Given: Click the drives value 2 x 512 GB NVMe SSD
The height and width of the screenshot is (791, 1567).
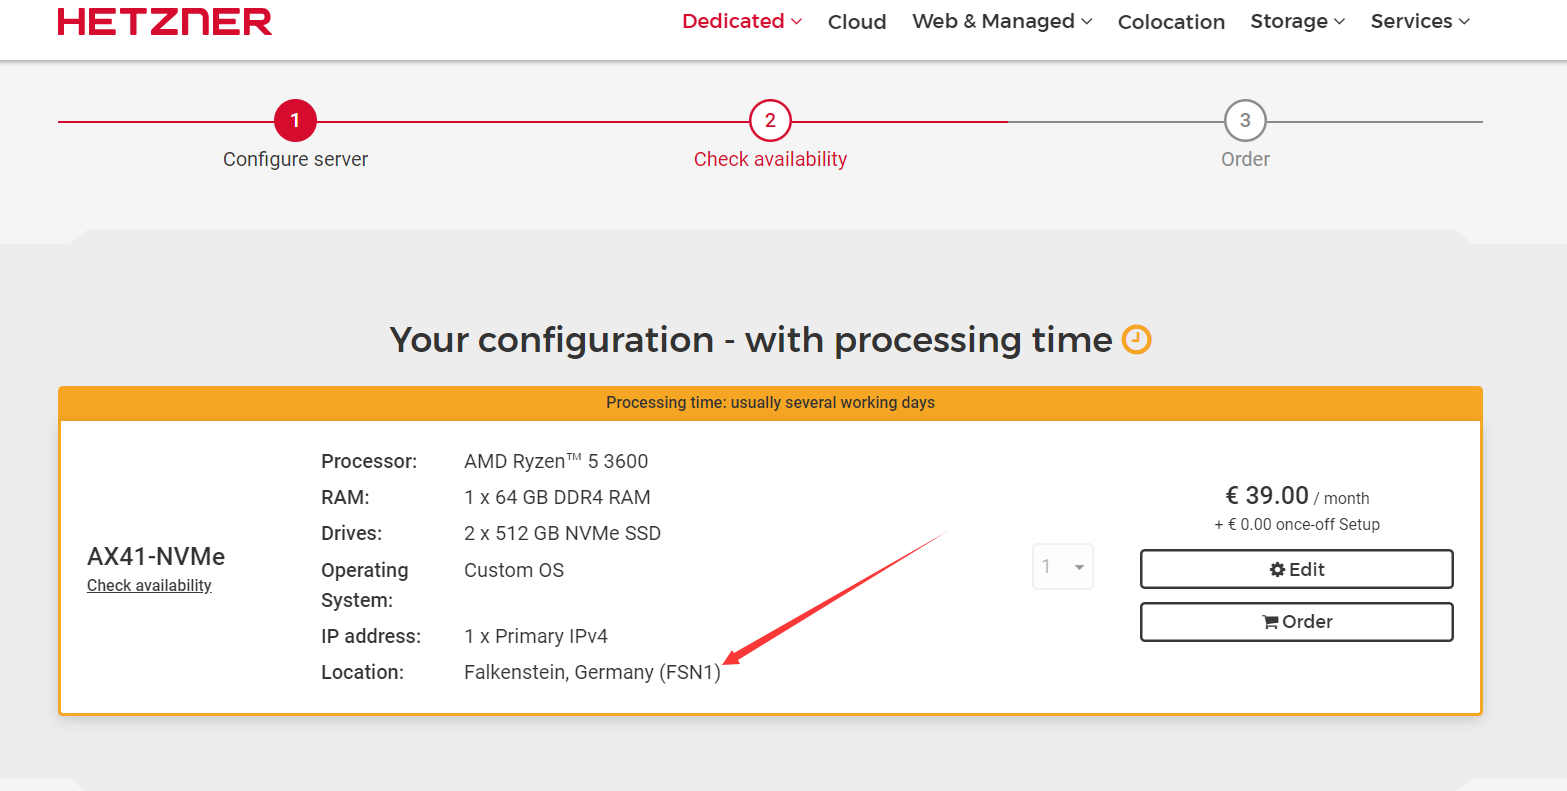Looking at the screenshot, I should tap(562, 533).
